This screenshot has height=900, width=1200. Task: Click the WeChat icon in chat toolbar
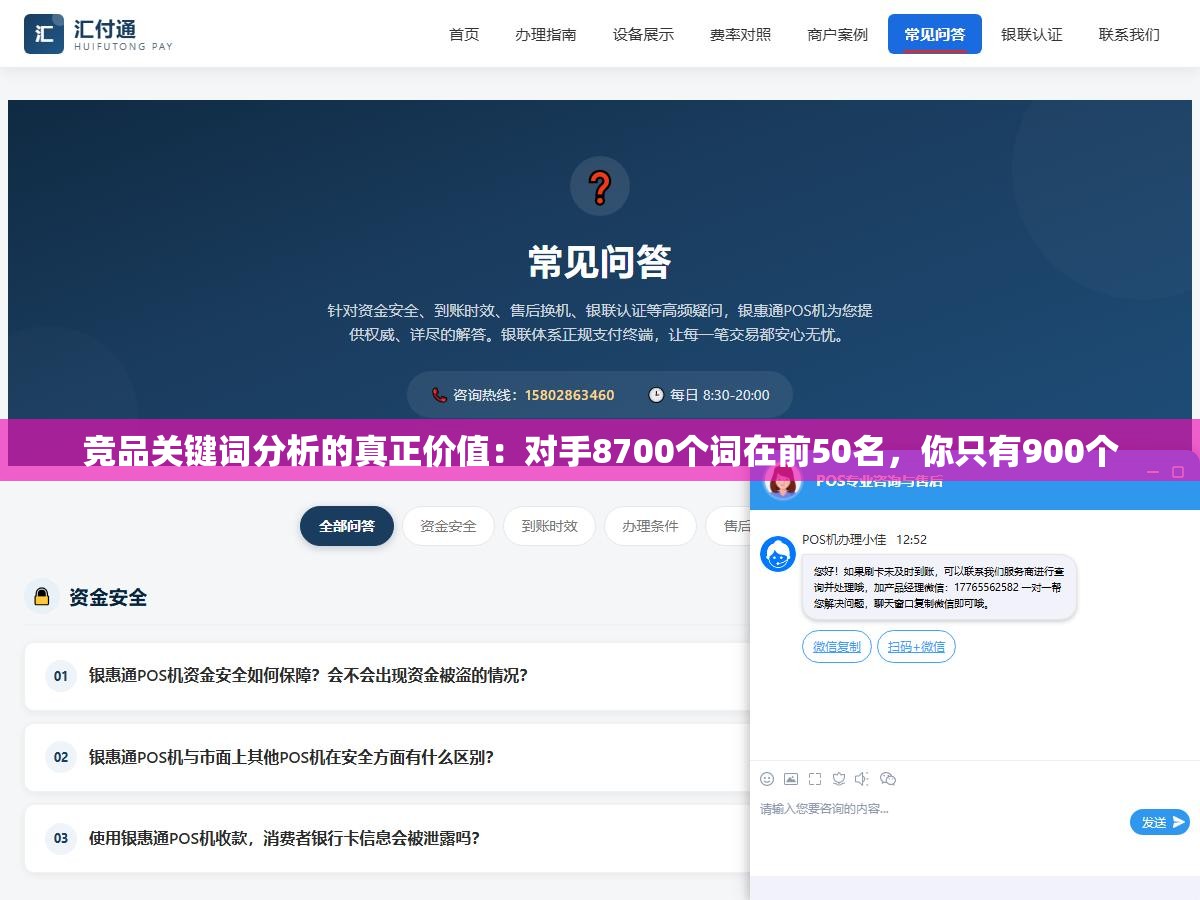[x=888, y=778]
